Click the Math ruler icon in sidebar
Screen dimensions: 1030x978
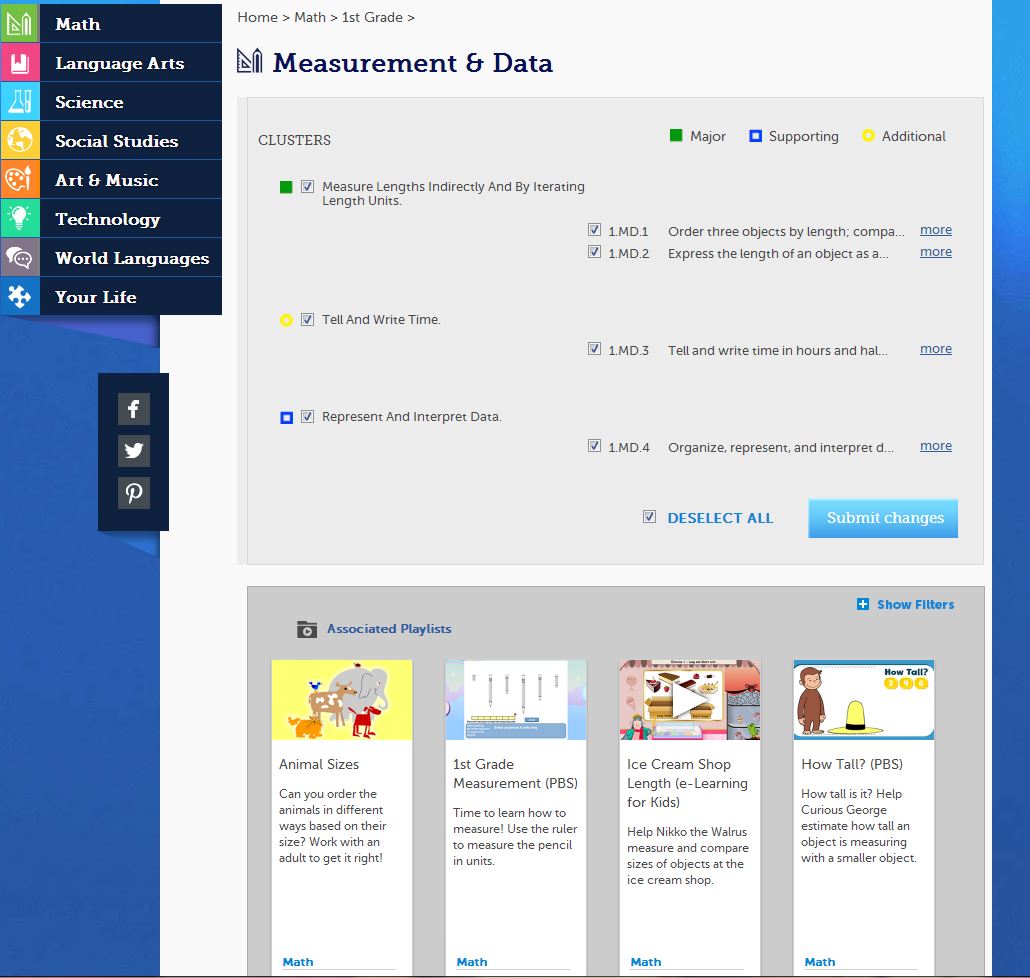coord(20,24)
